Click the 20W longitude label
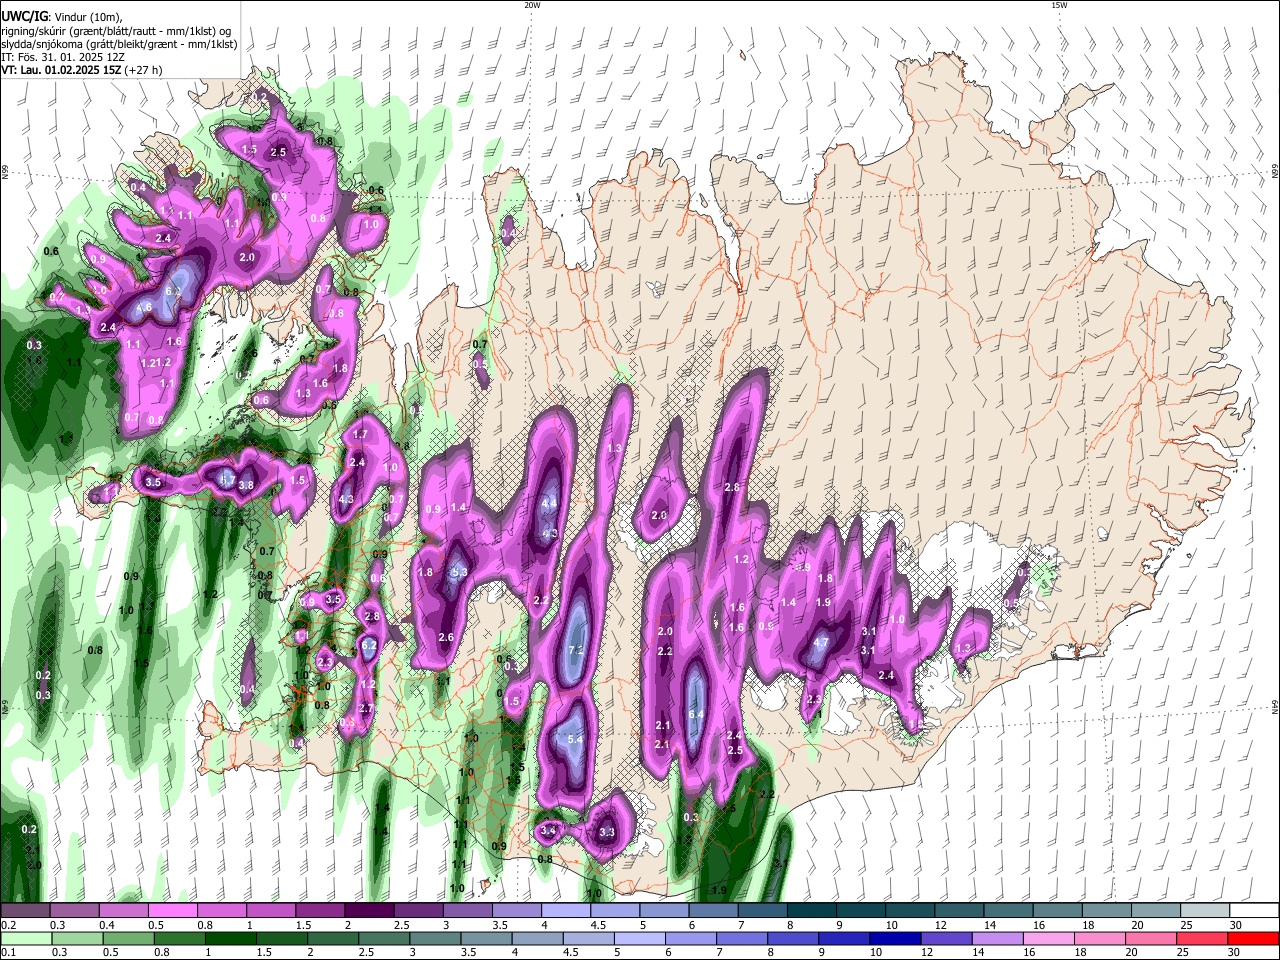Screen dimensions: 1280x960 point(532,5)
